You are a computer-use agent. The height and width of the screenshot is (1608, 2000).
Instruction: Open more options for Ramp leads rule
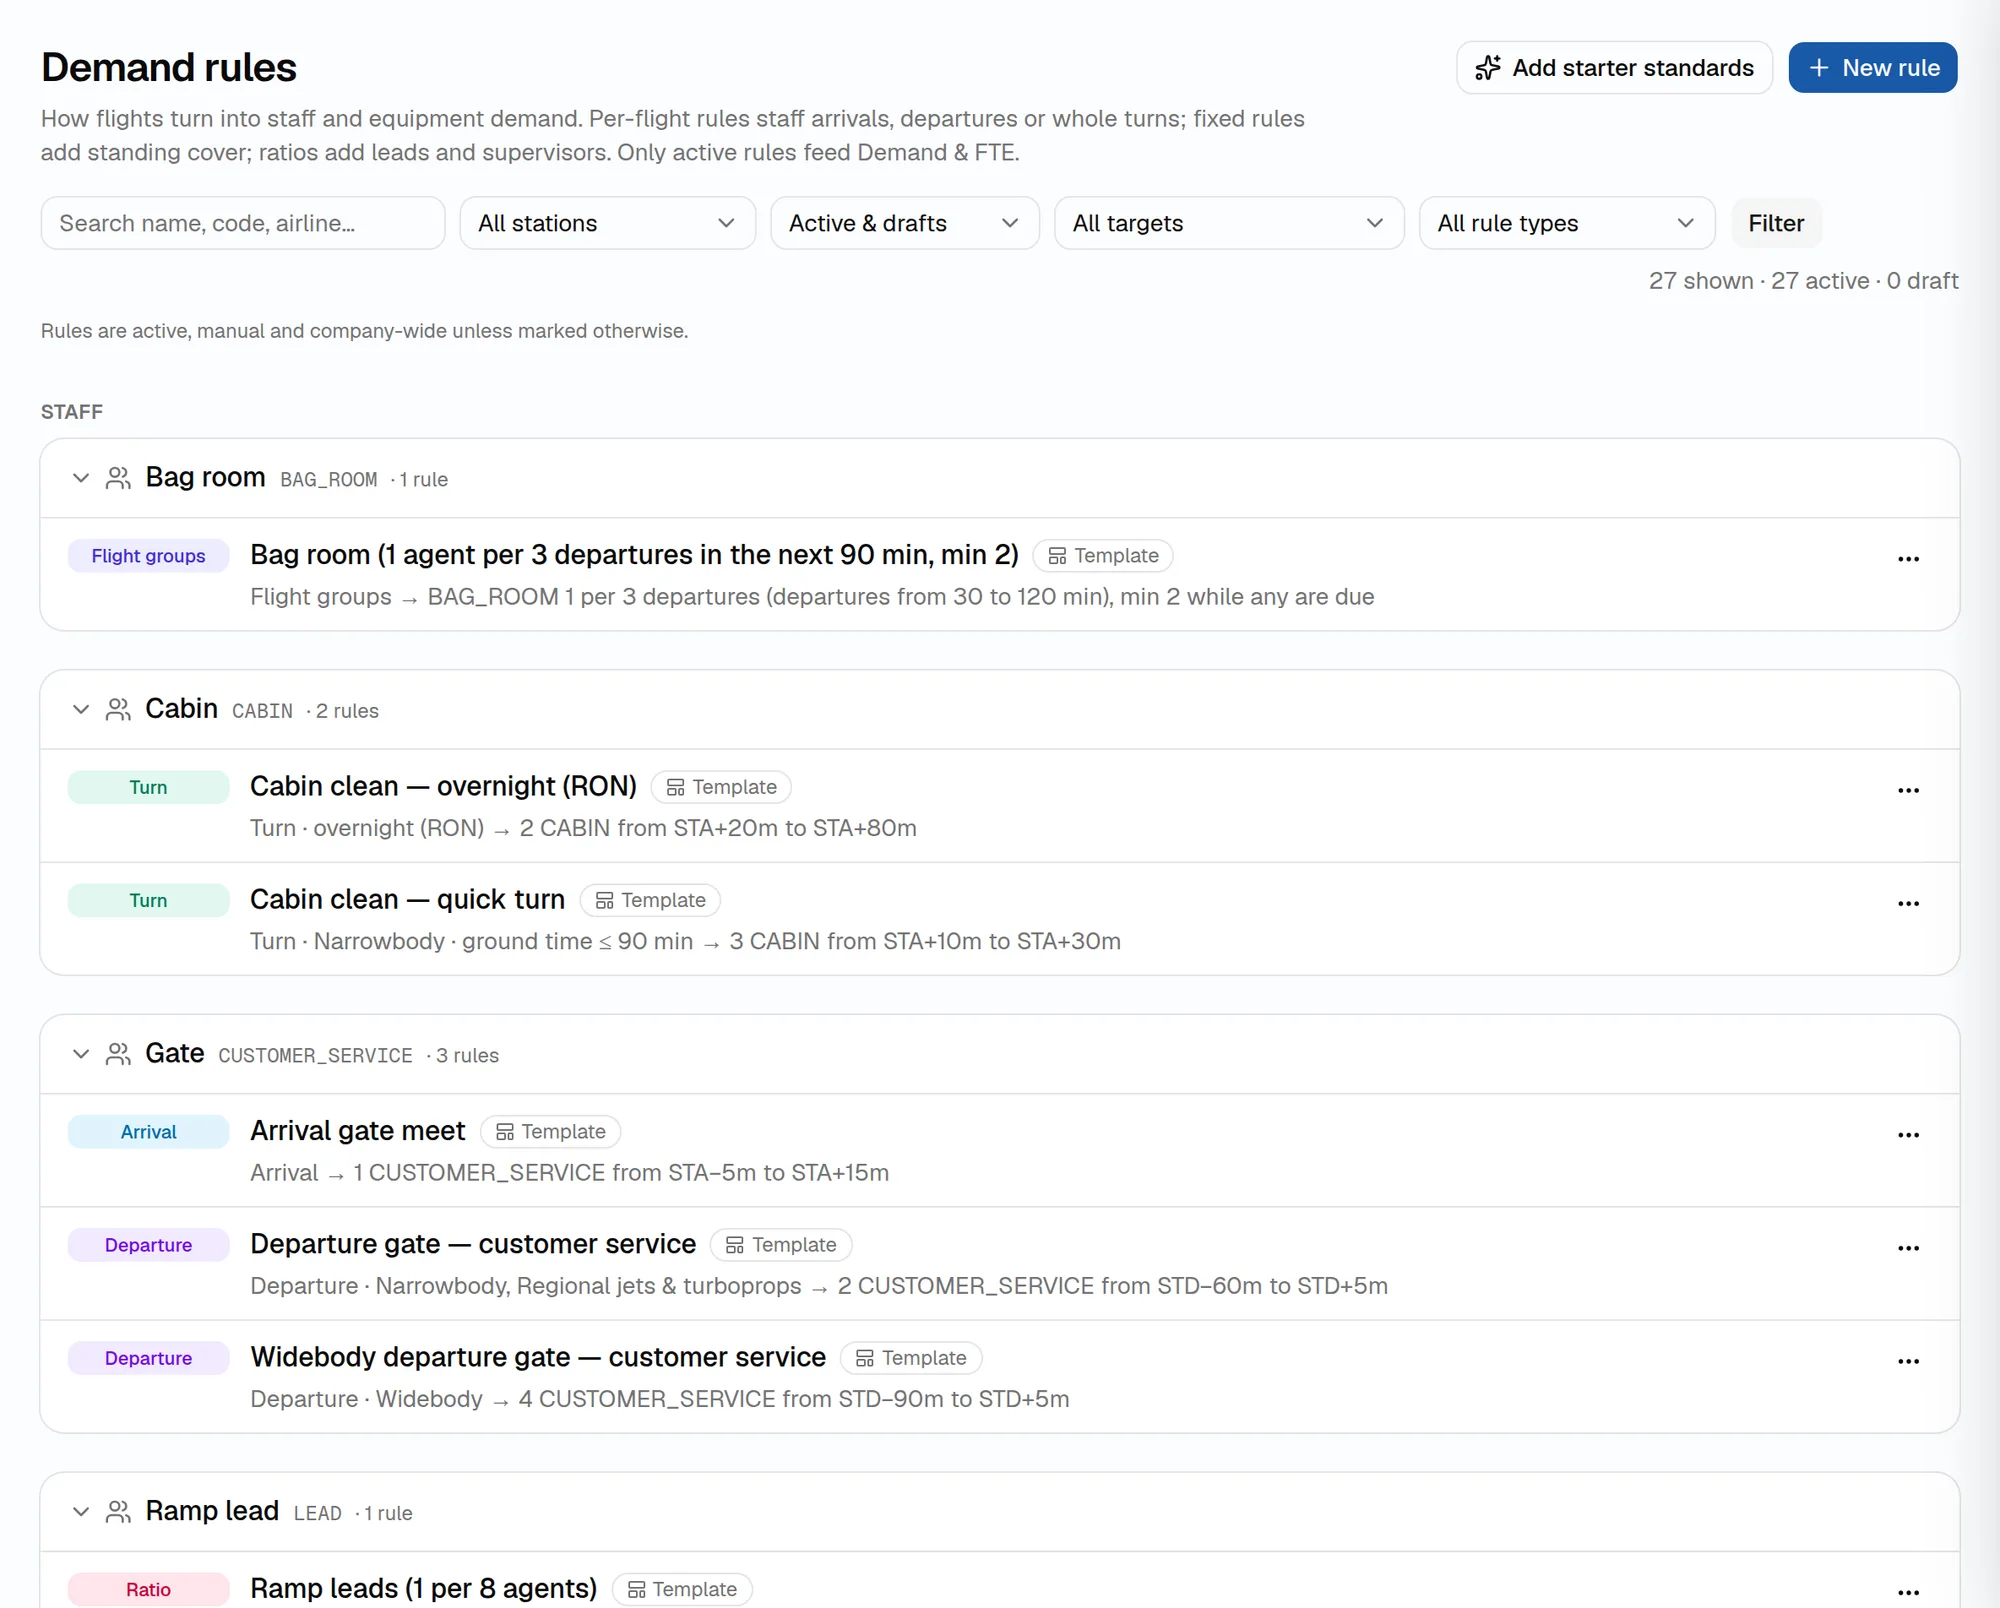coord(1908,1592)
